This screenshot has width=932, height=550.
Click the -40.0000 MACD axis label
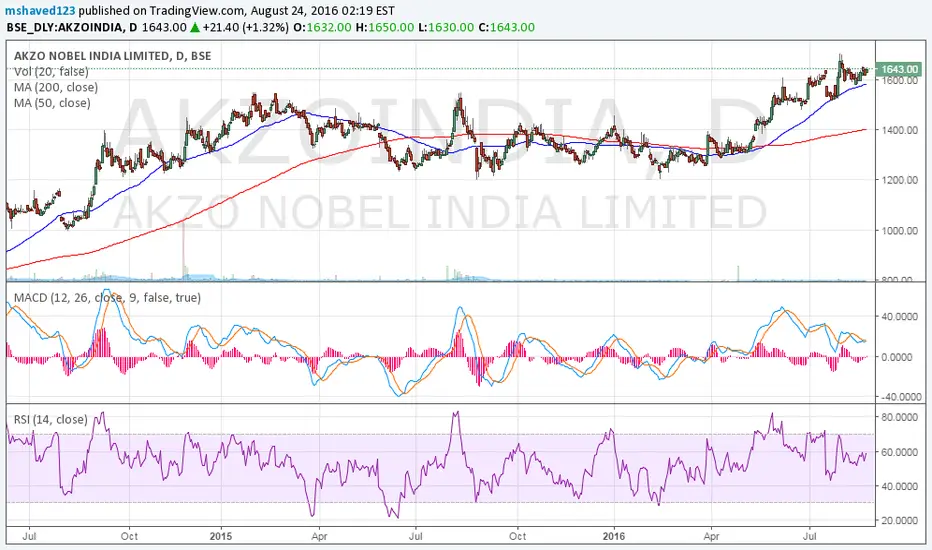pyautogui.click(x=900, y=397)
